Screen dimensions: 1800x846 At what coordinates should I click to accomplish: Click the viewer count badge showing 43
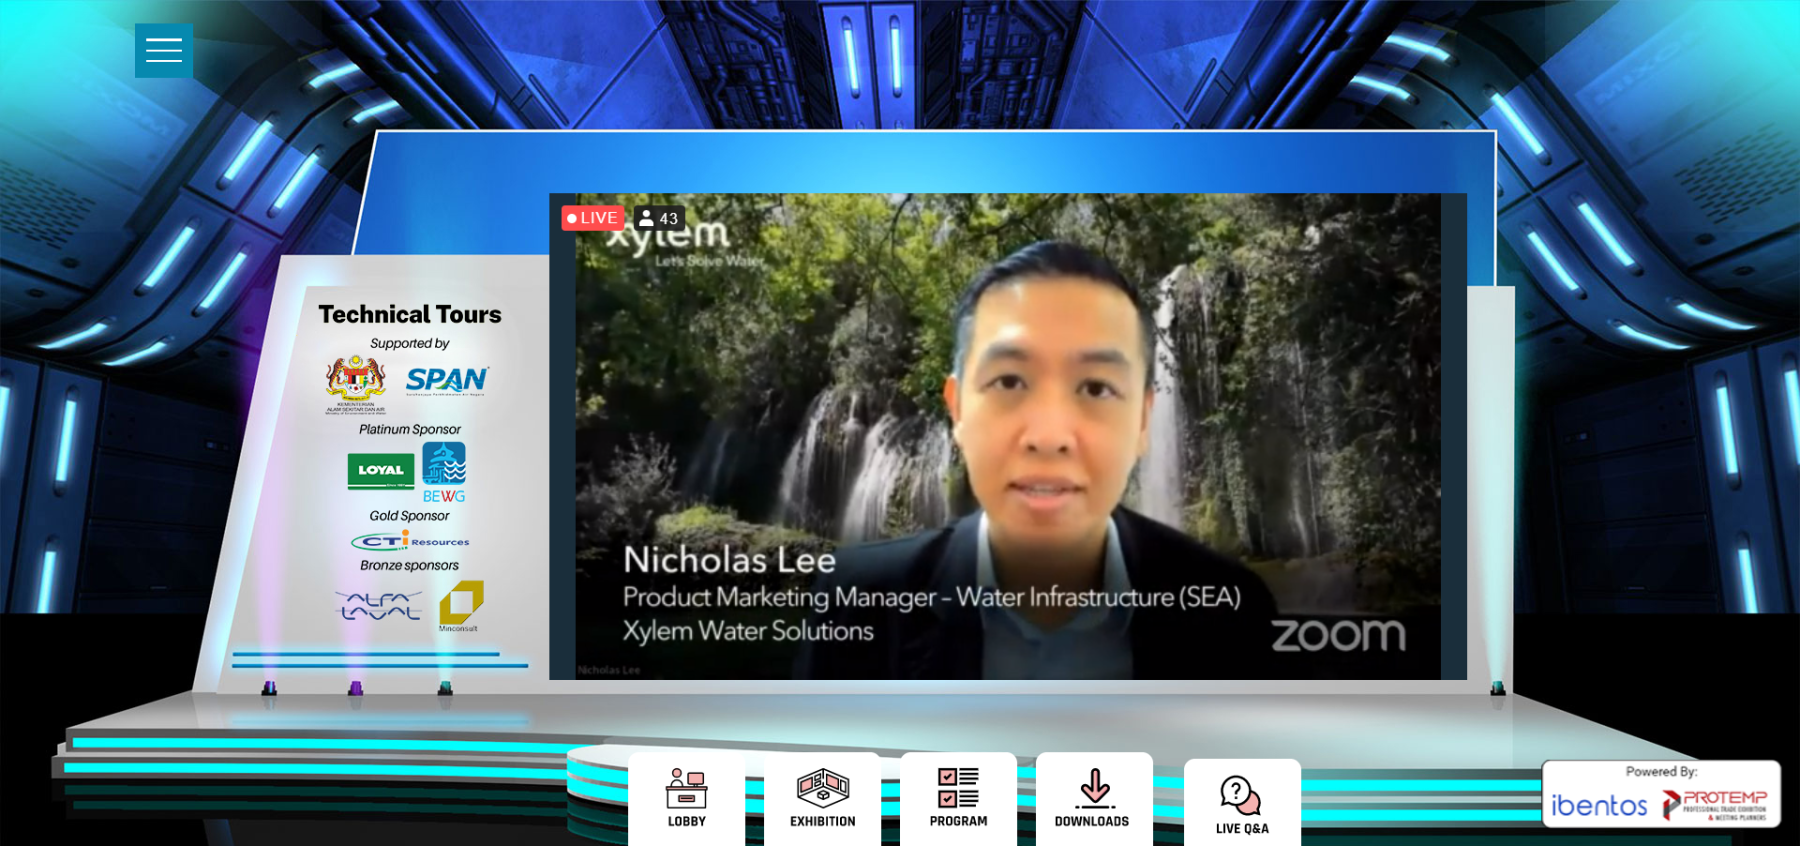(659, 218)
